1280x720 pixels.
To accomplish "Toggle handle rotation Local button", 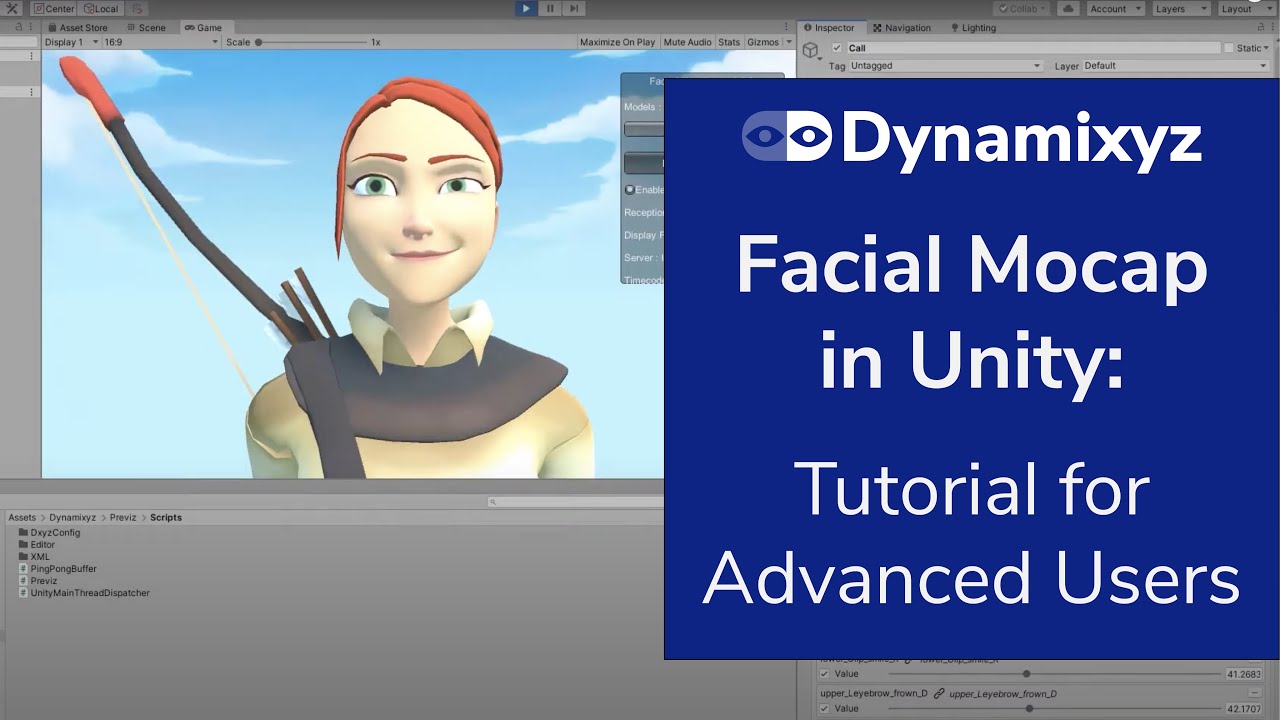I will point(99,9).
